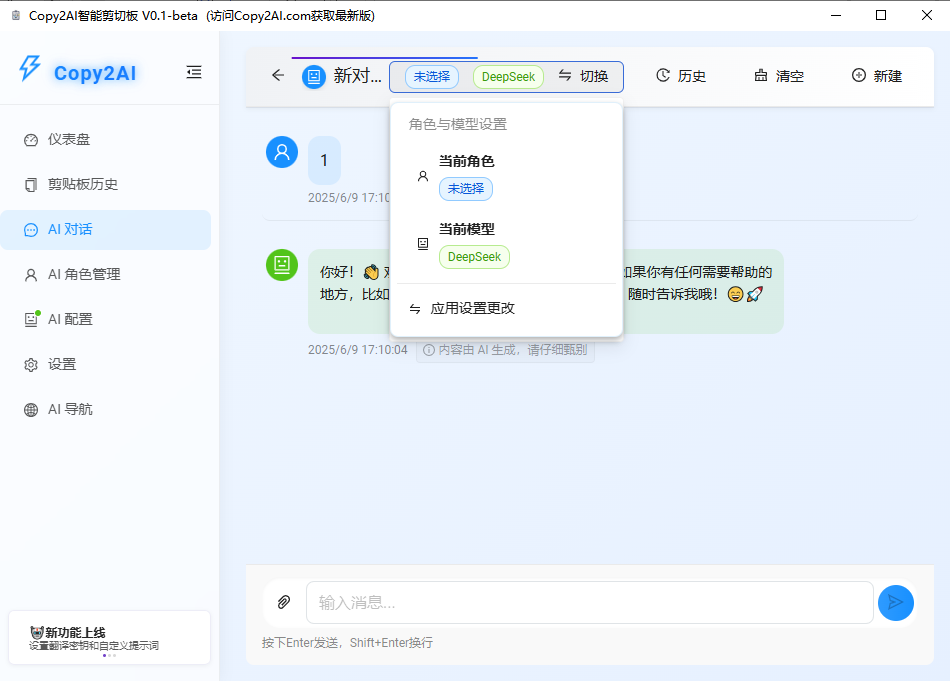Open 仪表盘 dashboard in sidebar
950x681 pixels.
(69, 140)
